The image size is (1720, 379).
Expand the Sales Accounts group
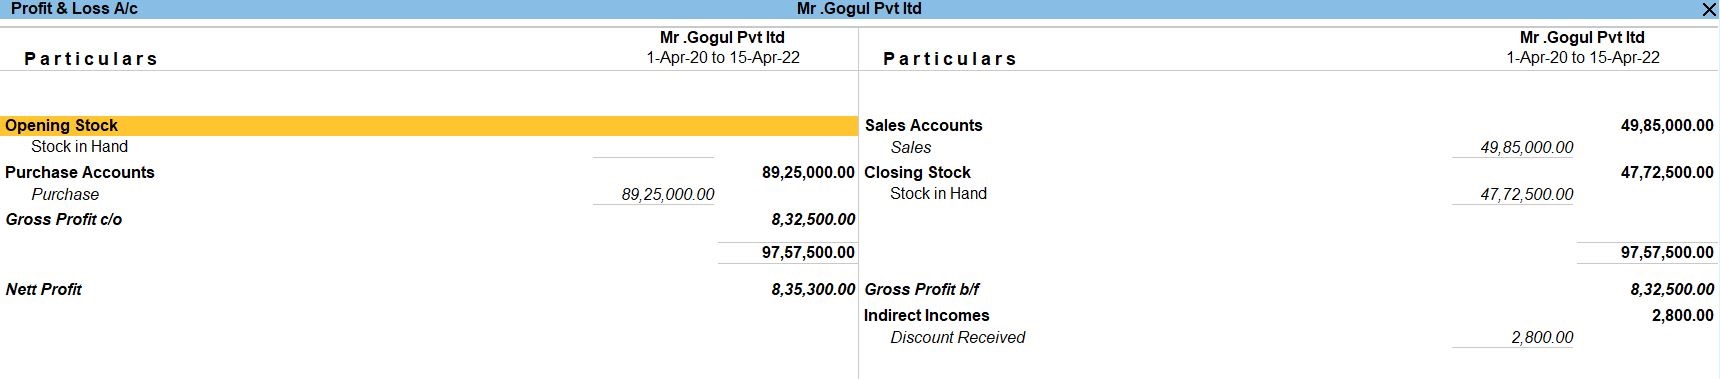pos(923,126)
